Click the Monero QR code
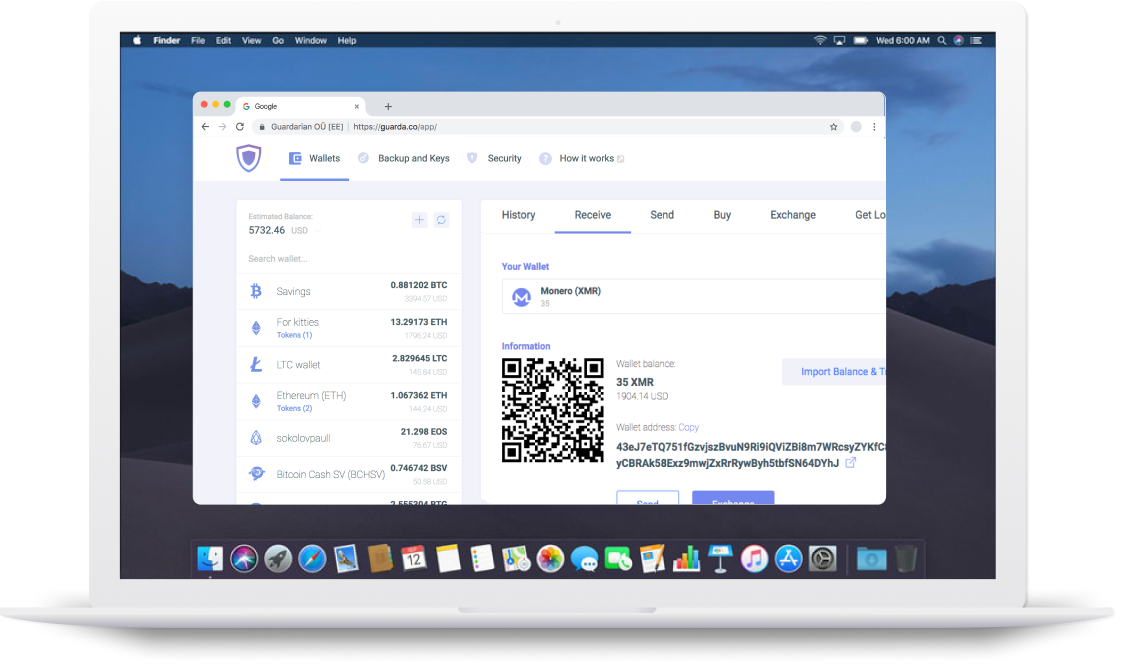Screen dimensions: 1122x666 click(552, 410)
